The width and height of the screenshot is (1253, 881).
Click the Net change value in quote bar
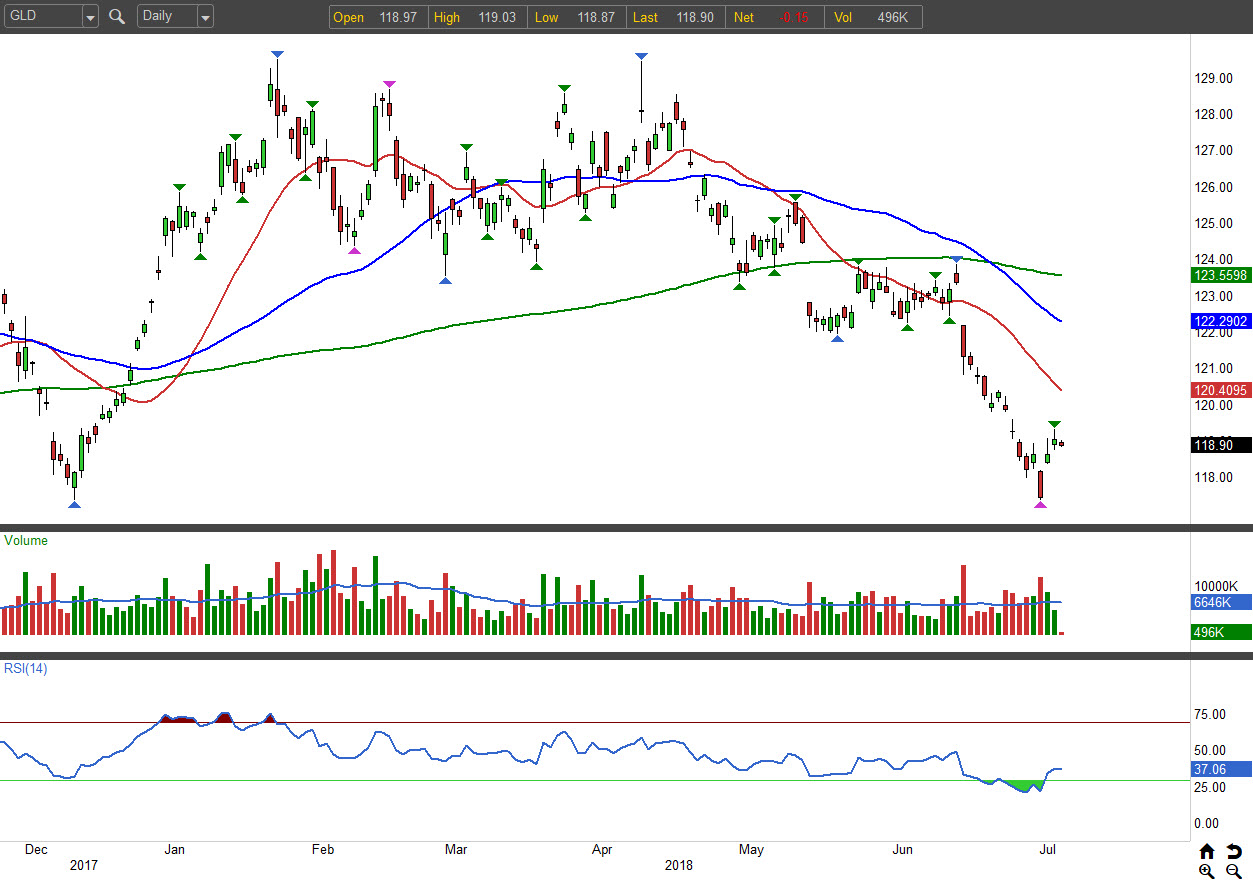[797, 17]
